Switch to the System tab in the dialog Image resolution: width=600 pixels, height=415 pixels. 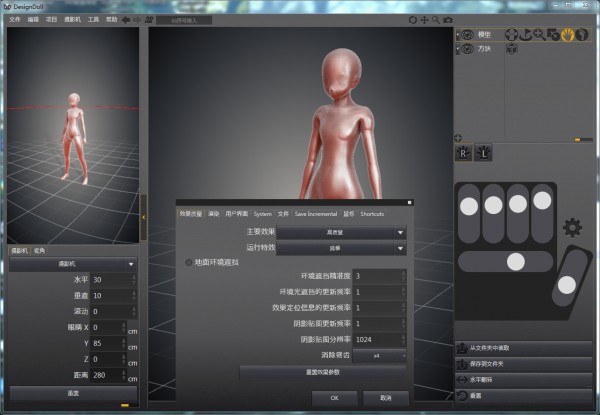(x=262, y=214)
